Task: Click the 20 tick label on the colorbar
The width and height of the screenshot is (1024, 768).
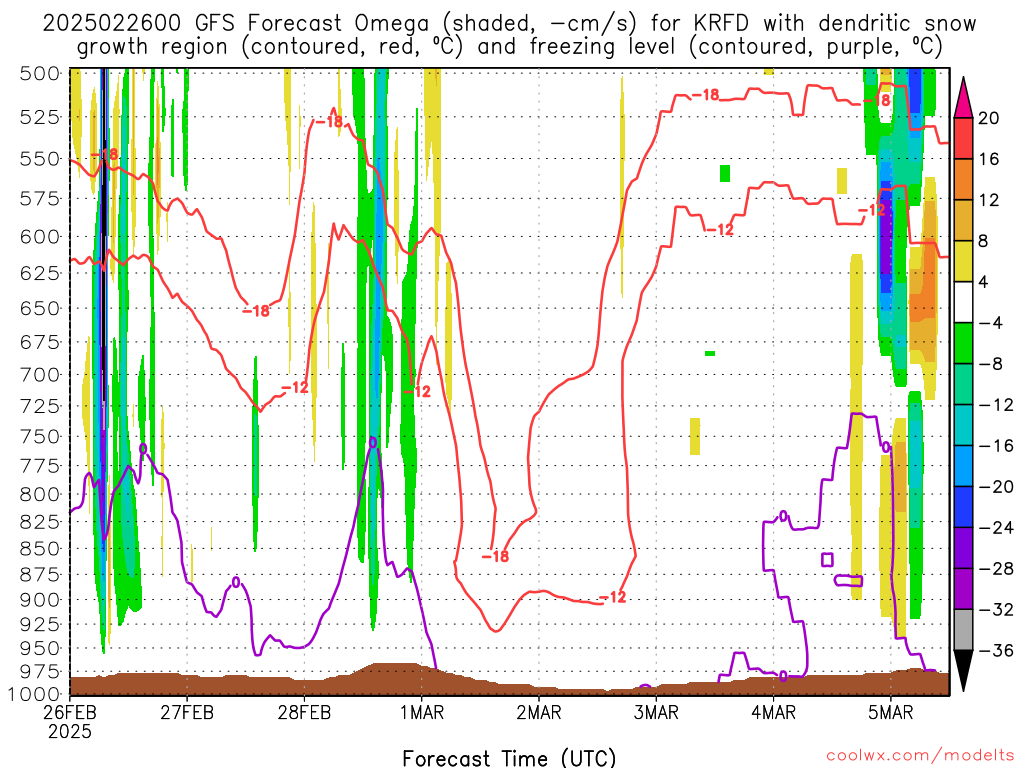Action: (989, 118)
